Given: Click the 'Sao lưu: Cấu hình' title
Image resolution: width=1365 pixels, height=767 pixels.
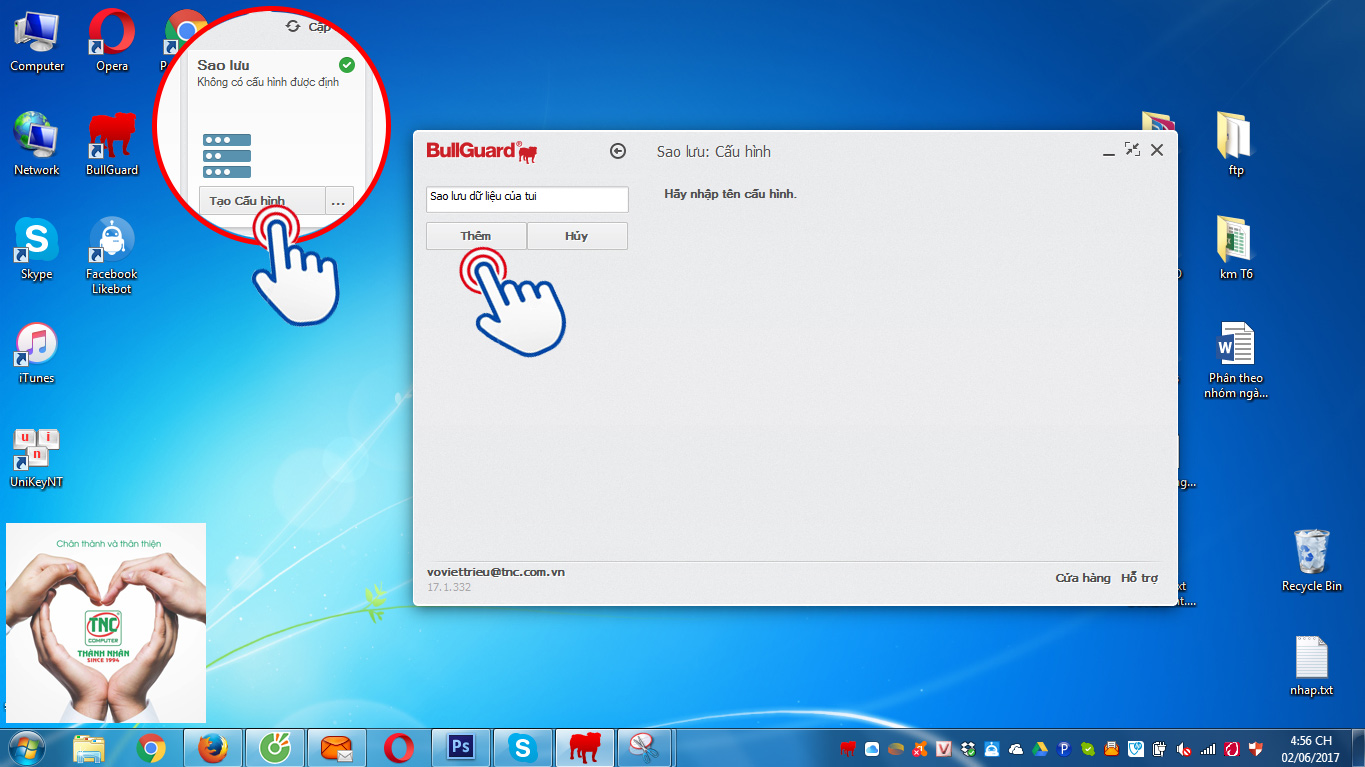Looking at the screenshot, I should point(714,152).
